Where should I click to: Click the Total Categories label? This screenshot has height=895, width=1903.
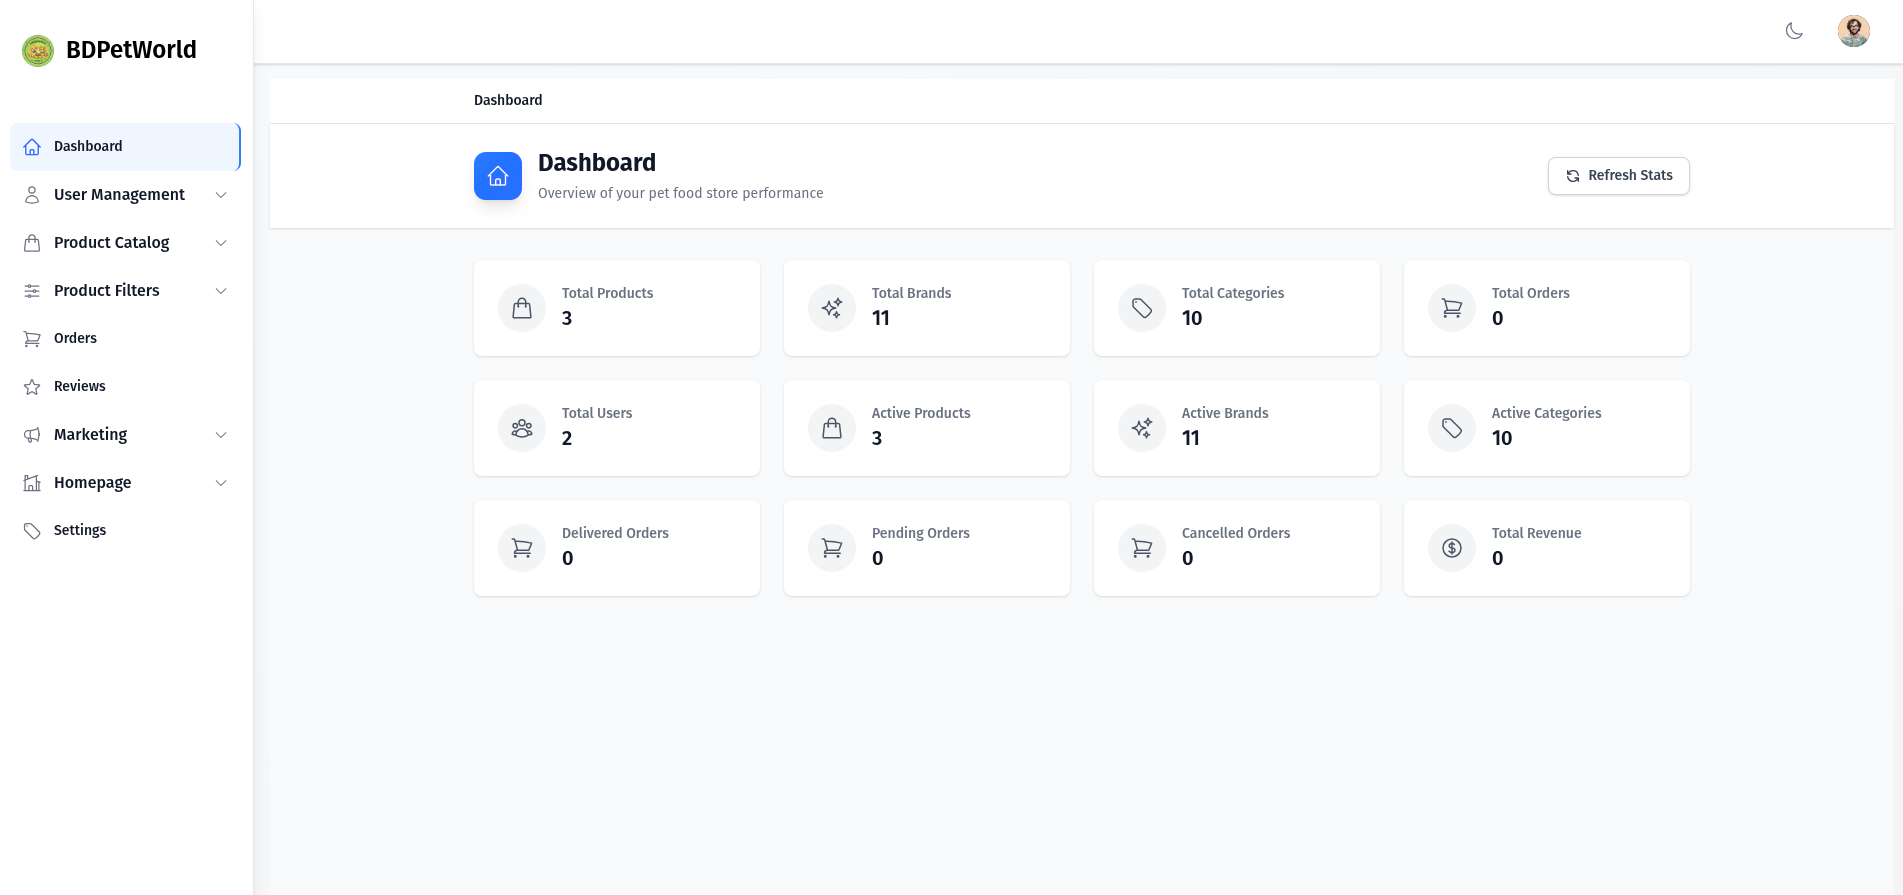[x=1233, y=293]
